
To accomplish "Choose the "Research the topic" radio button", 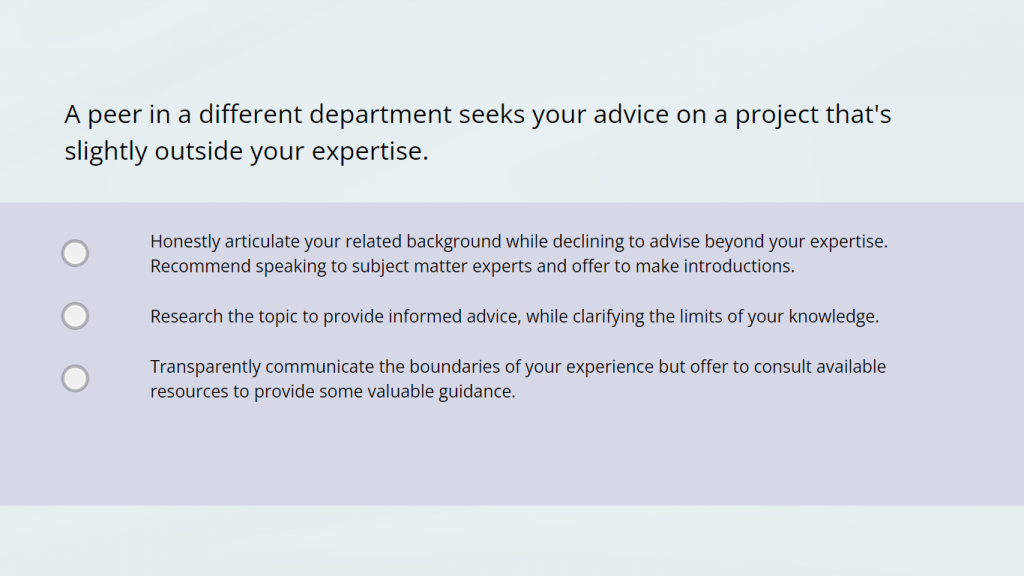I will (x=75, y=316).
